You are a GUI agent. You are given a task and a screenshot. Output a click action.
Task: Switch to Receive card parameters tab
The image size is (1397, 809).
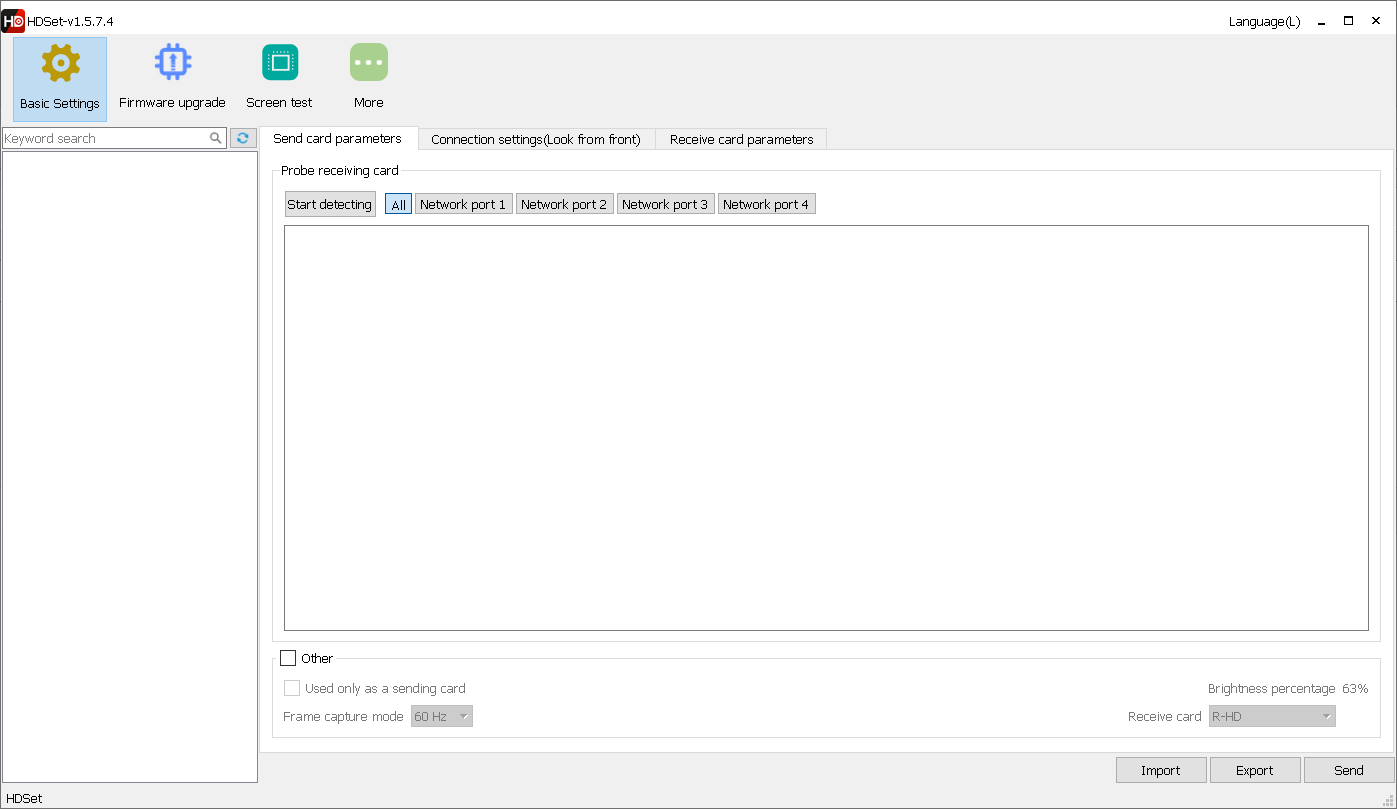point(740,139)
